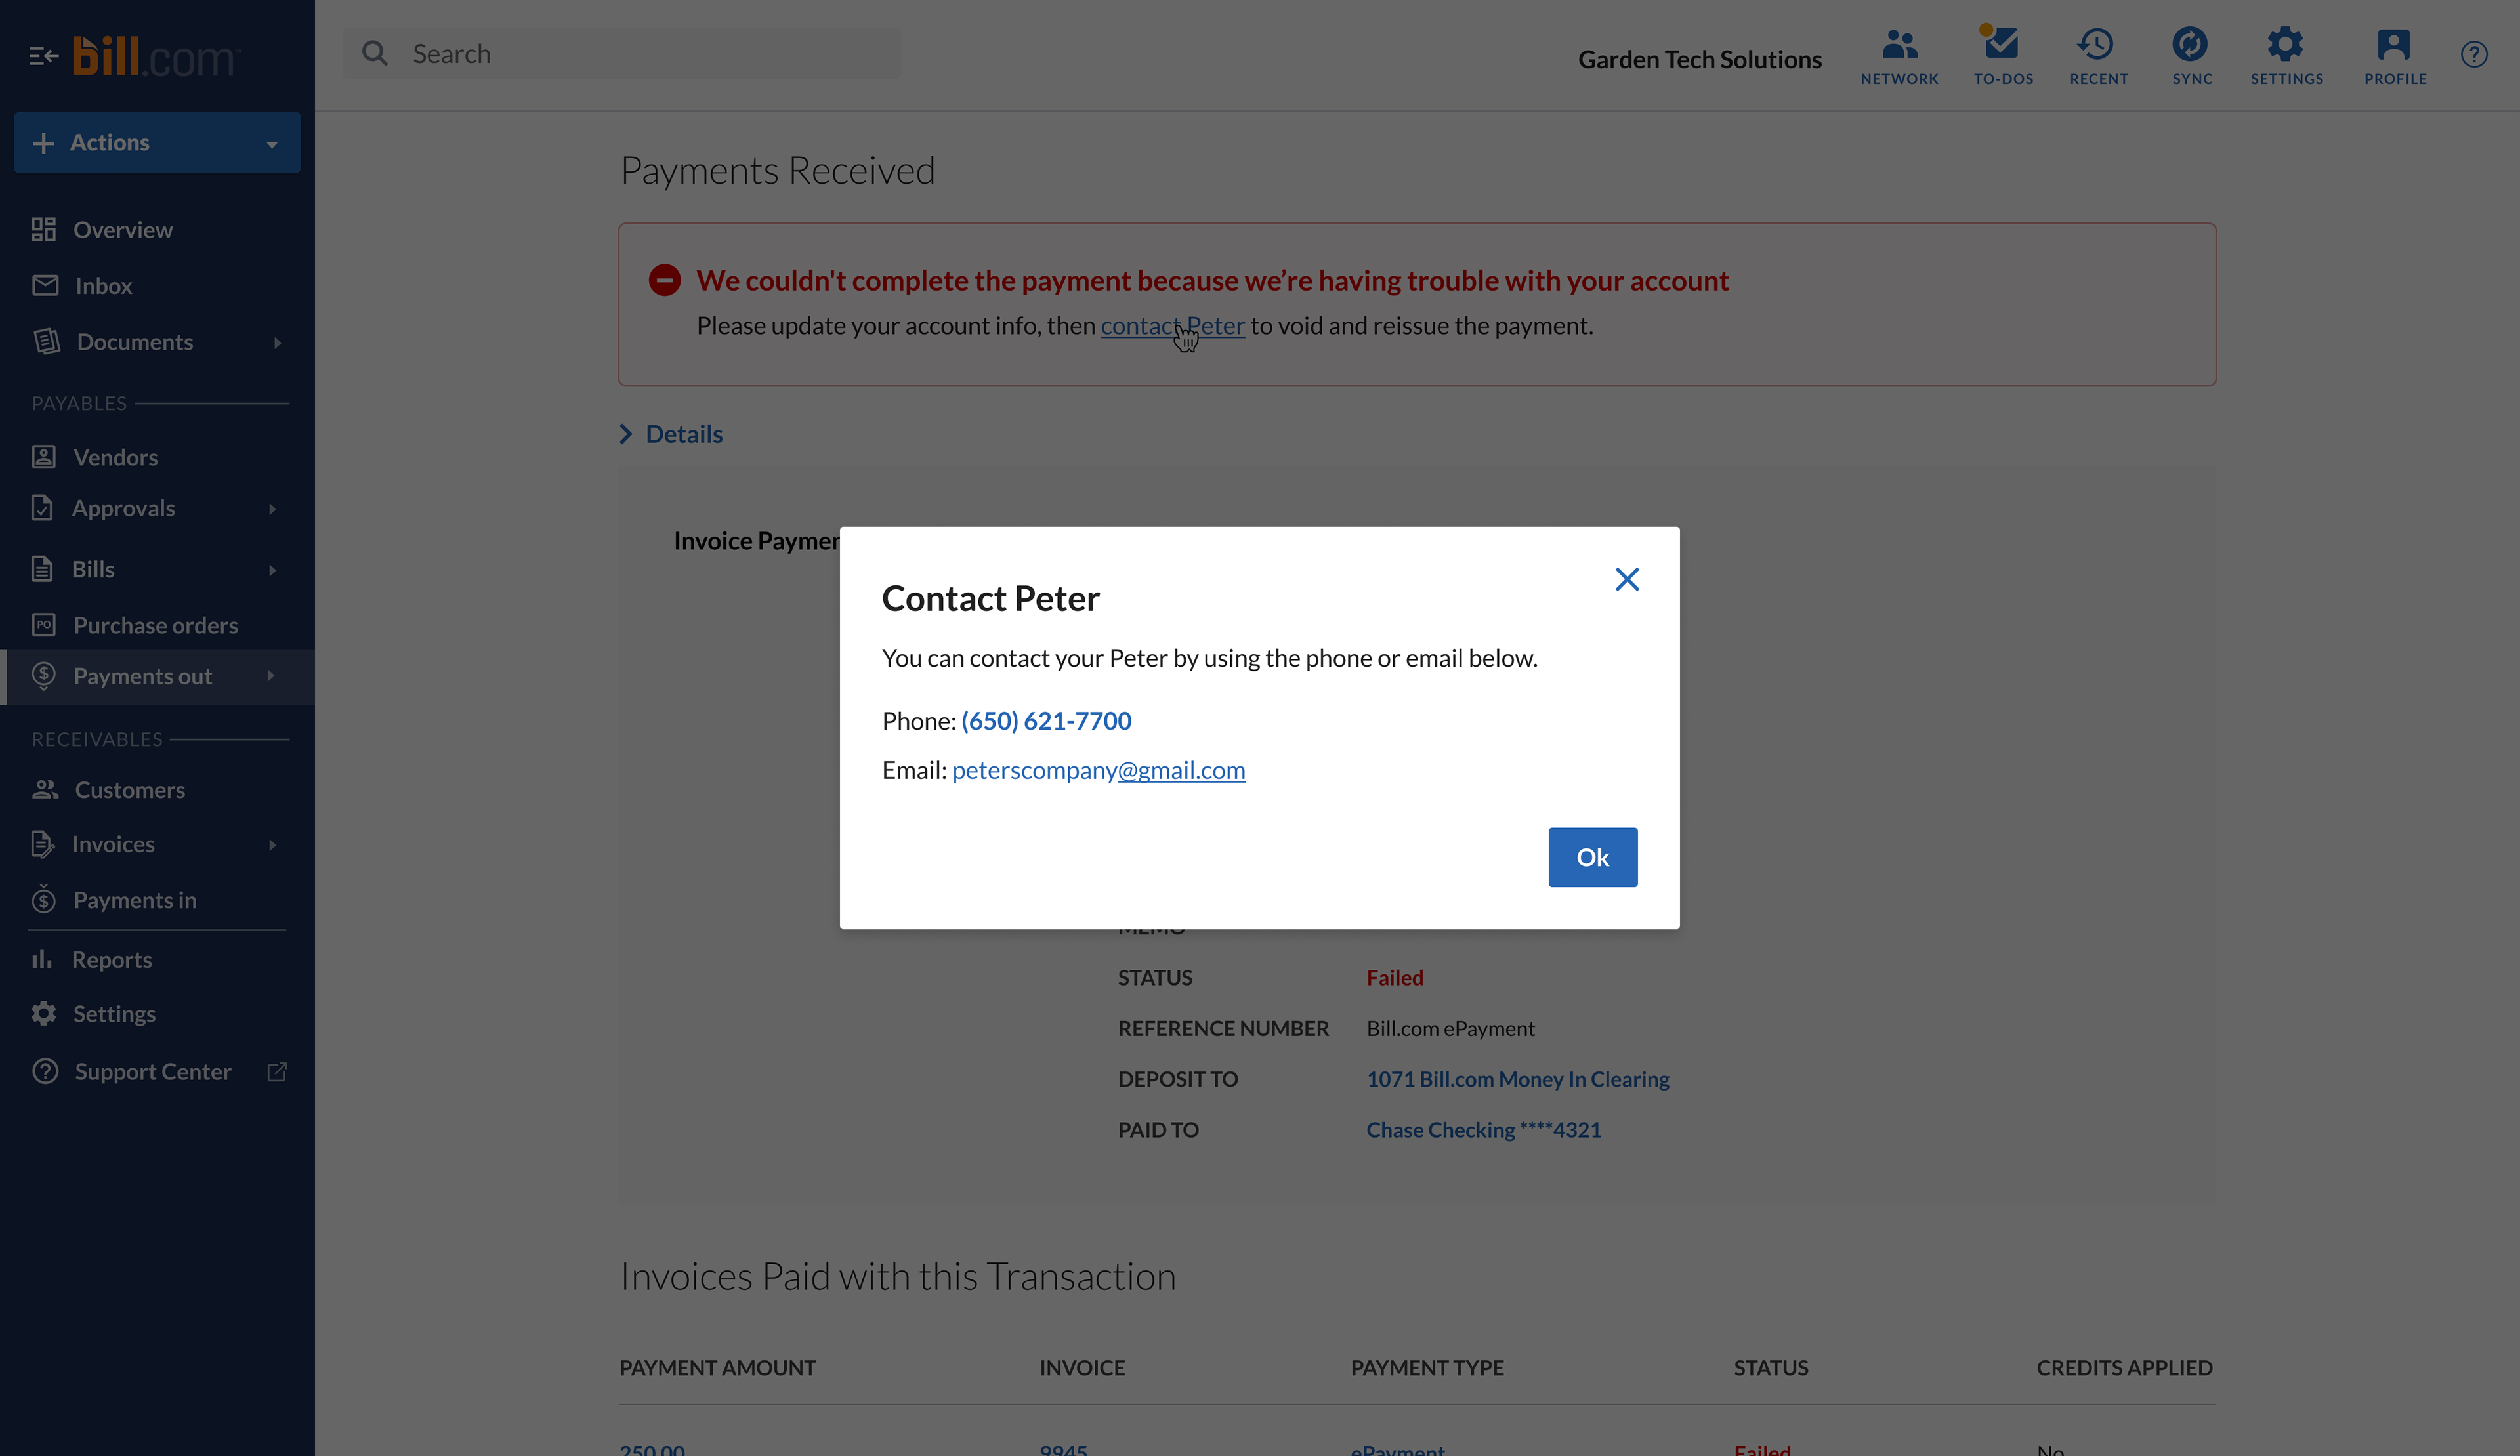Open the Chase Checking ****4321 link
2520x1456 pixels.
(x=1484, y=1129)
